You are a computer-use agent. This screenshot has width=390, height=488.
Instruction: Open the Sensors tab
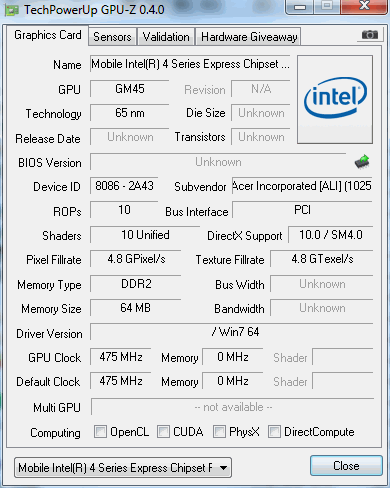coord(112,37)
